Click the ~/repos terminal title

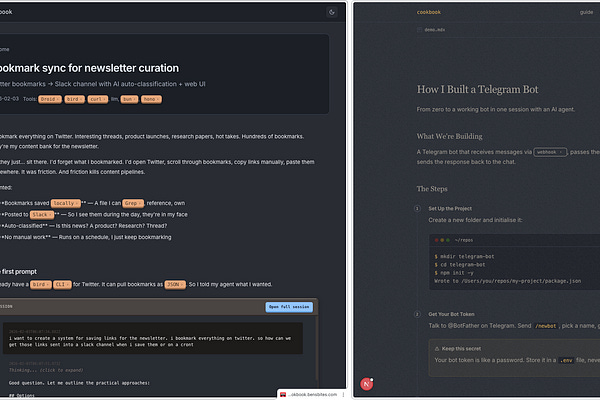[464, 240]
